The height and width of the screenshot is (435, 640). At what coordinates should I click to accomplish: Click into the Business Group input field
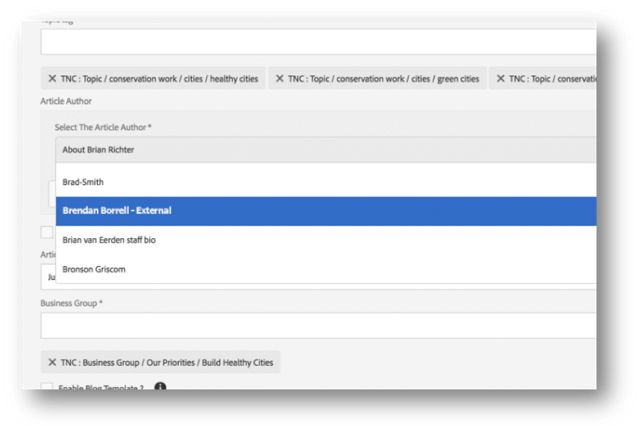318,325
